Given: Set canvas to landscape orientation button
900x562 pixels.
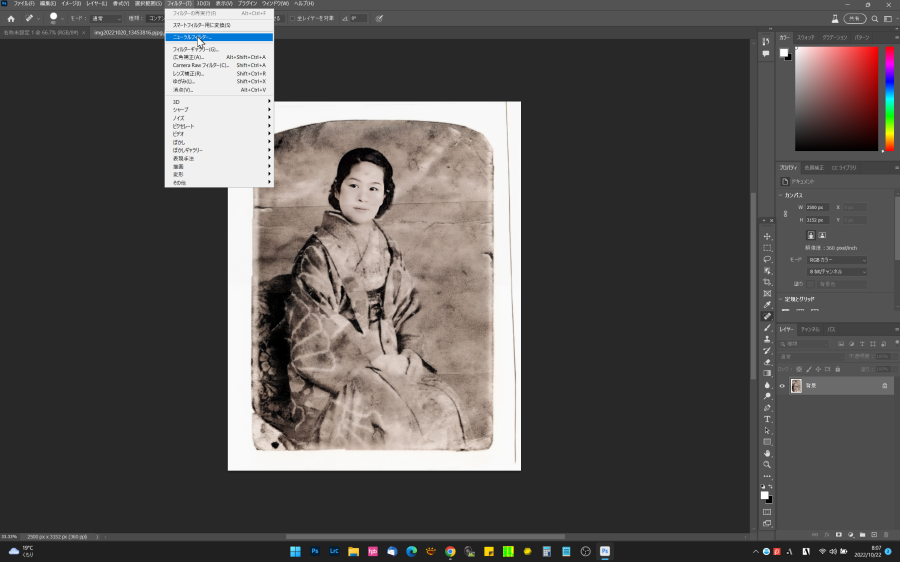Looking at the screenshot, I should pos(822,235).
